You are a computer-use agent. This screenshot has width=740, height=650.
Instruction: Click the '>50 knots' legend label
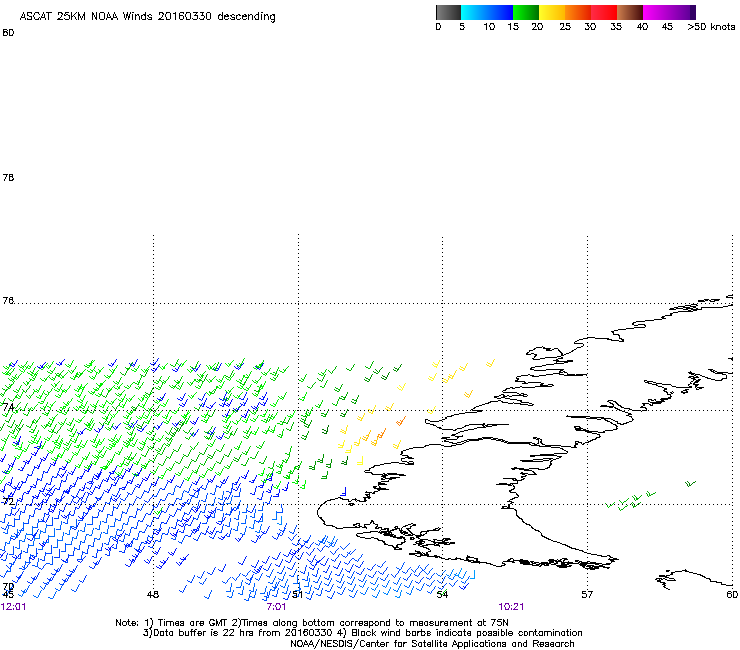[711, 27]
